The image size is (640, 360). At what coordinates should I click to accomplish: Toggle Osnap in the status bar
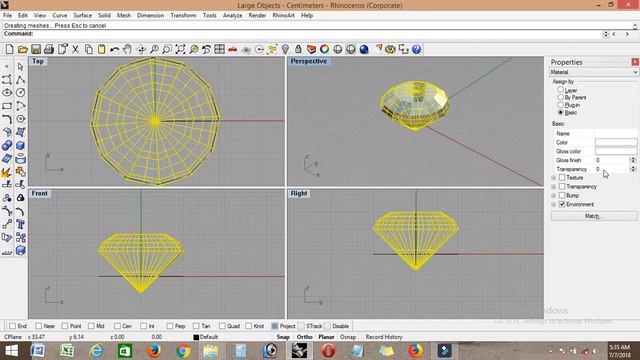click(x=348, y=337)
